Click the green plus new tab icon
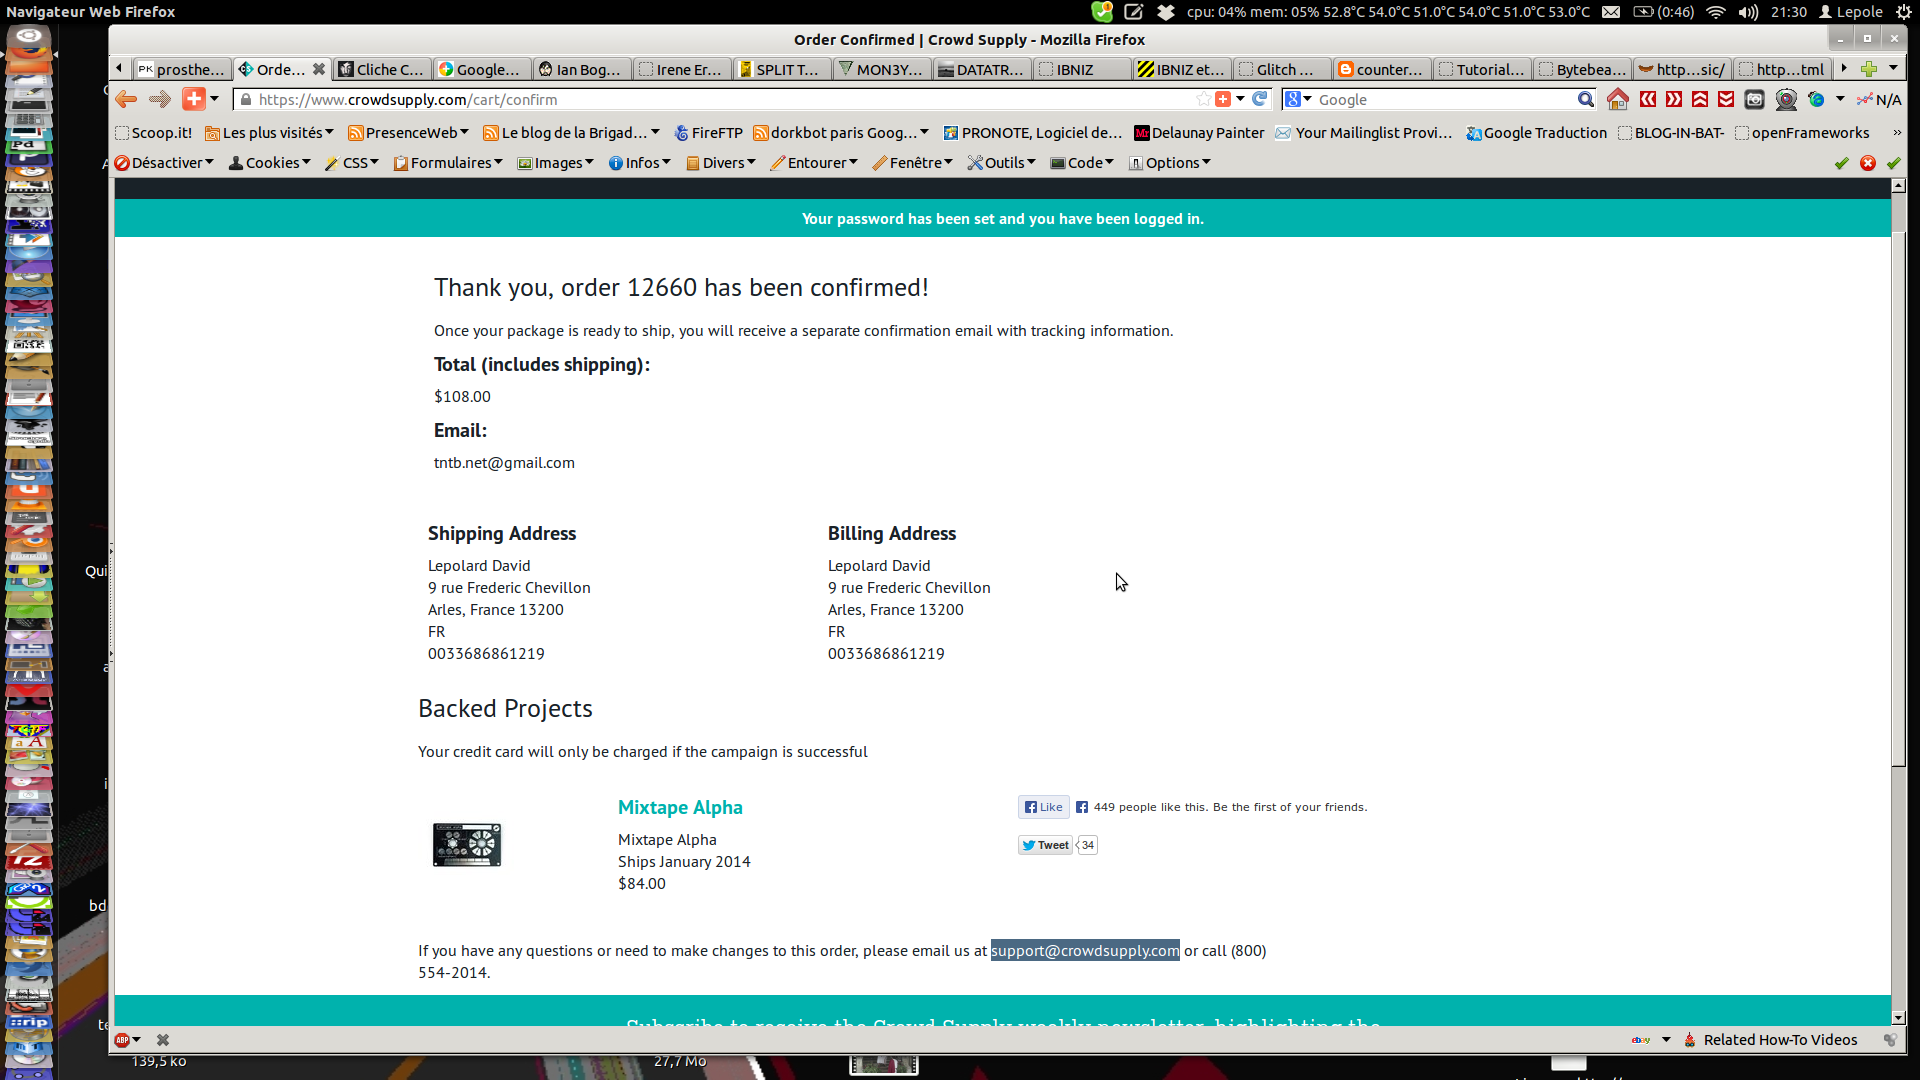 [1868, 69]
